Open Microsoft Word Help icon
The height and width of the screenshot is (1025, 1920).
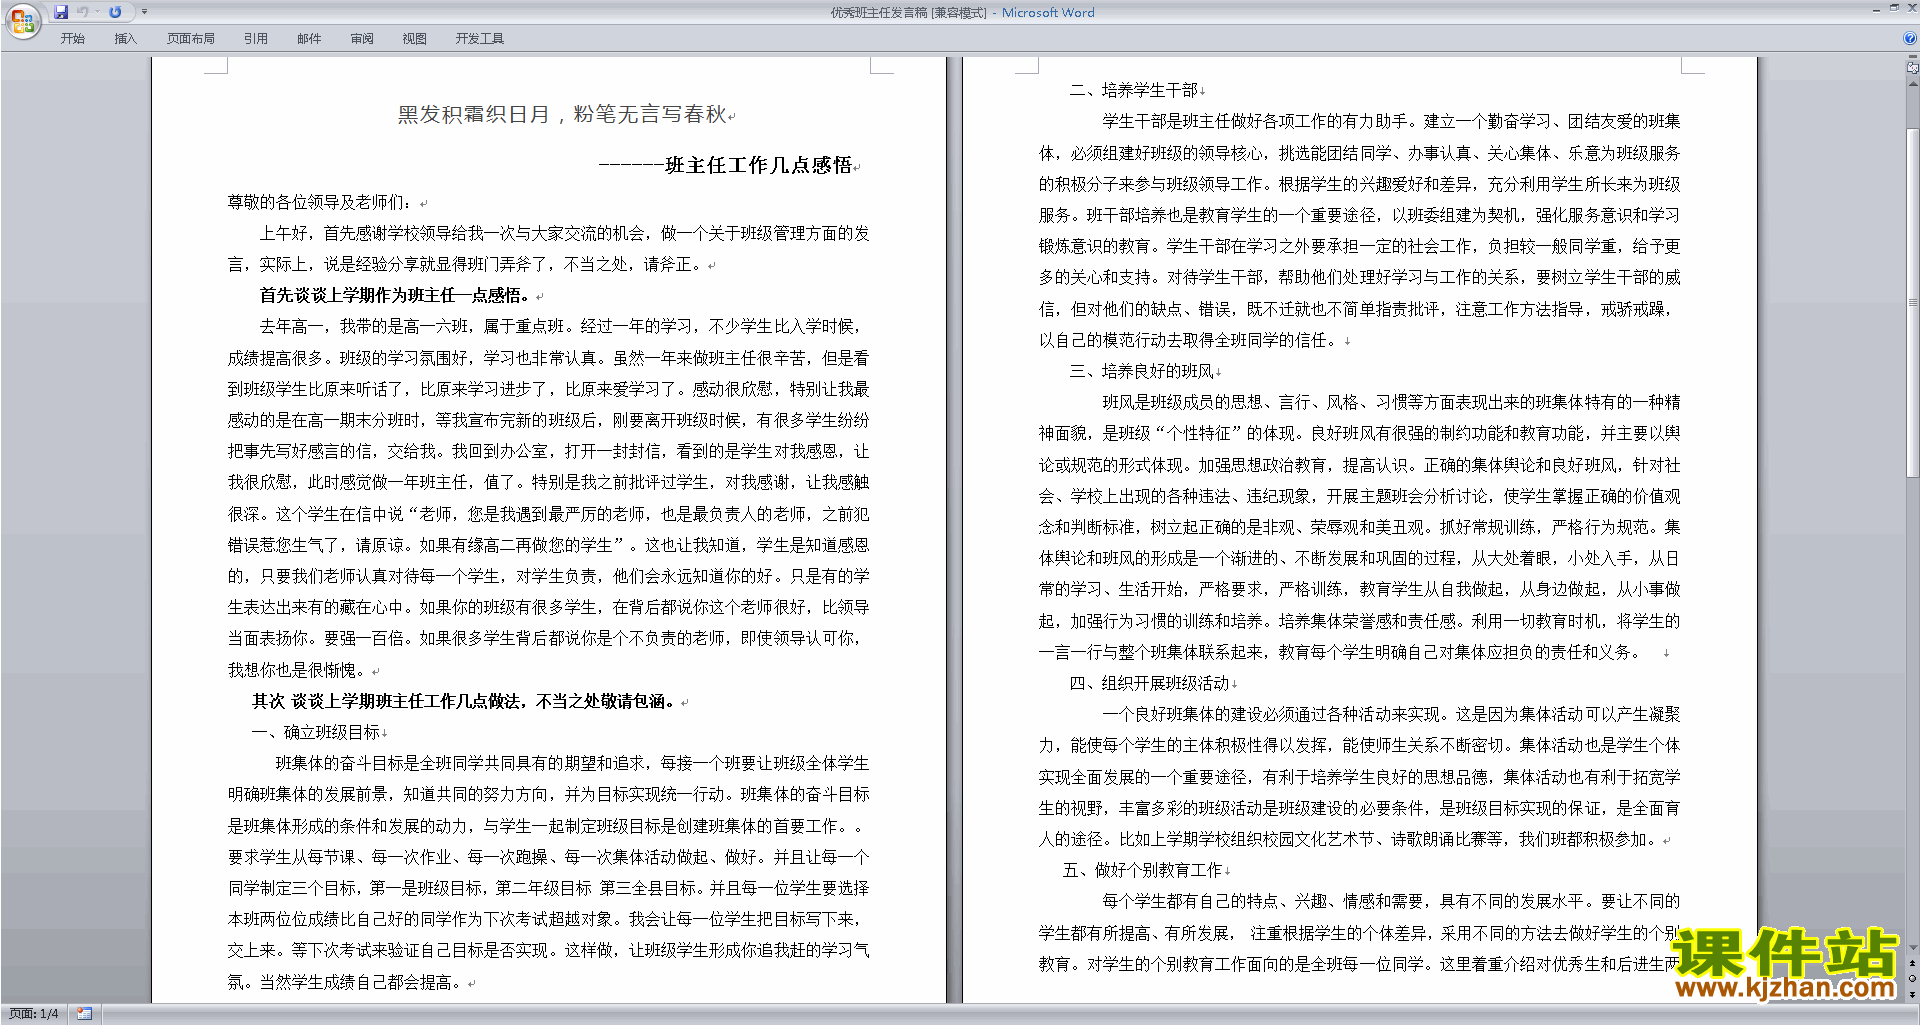(1910, 39)
